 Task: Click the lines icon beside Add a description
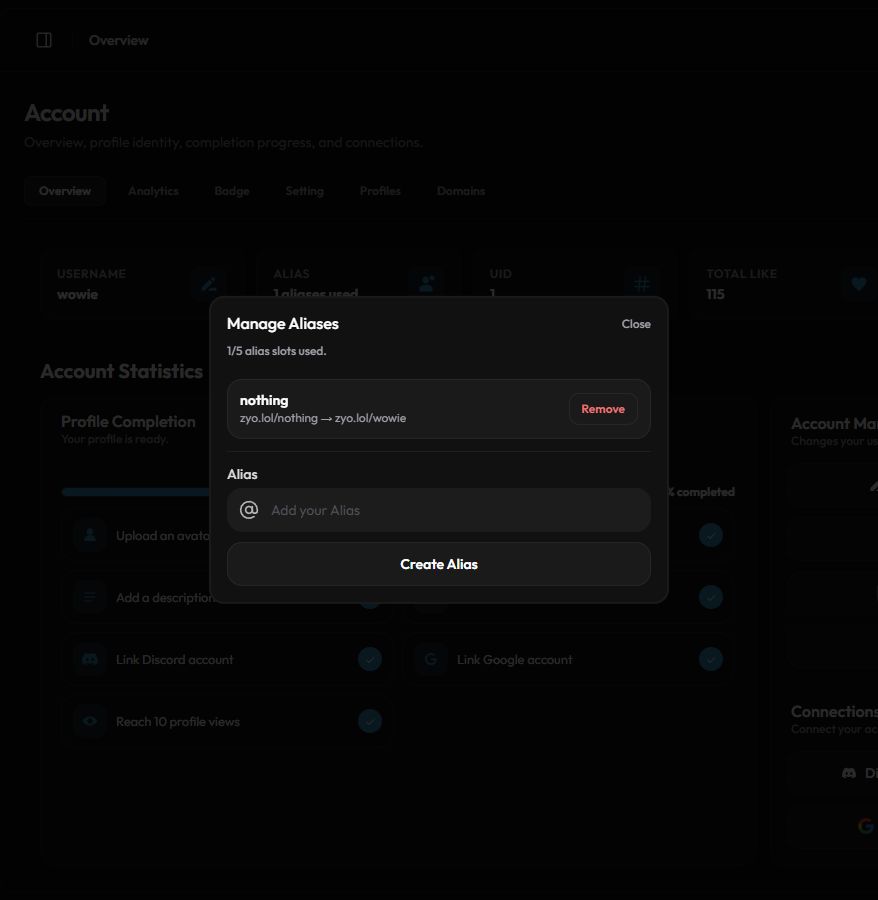point(90,597)
